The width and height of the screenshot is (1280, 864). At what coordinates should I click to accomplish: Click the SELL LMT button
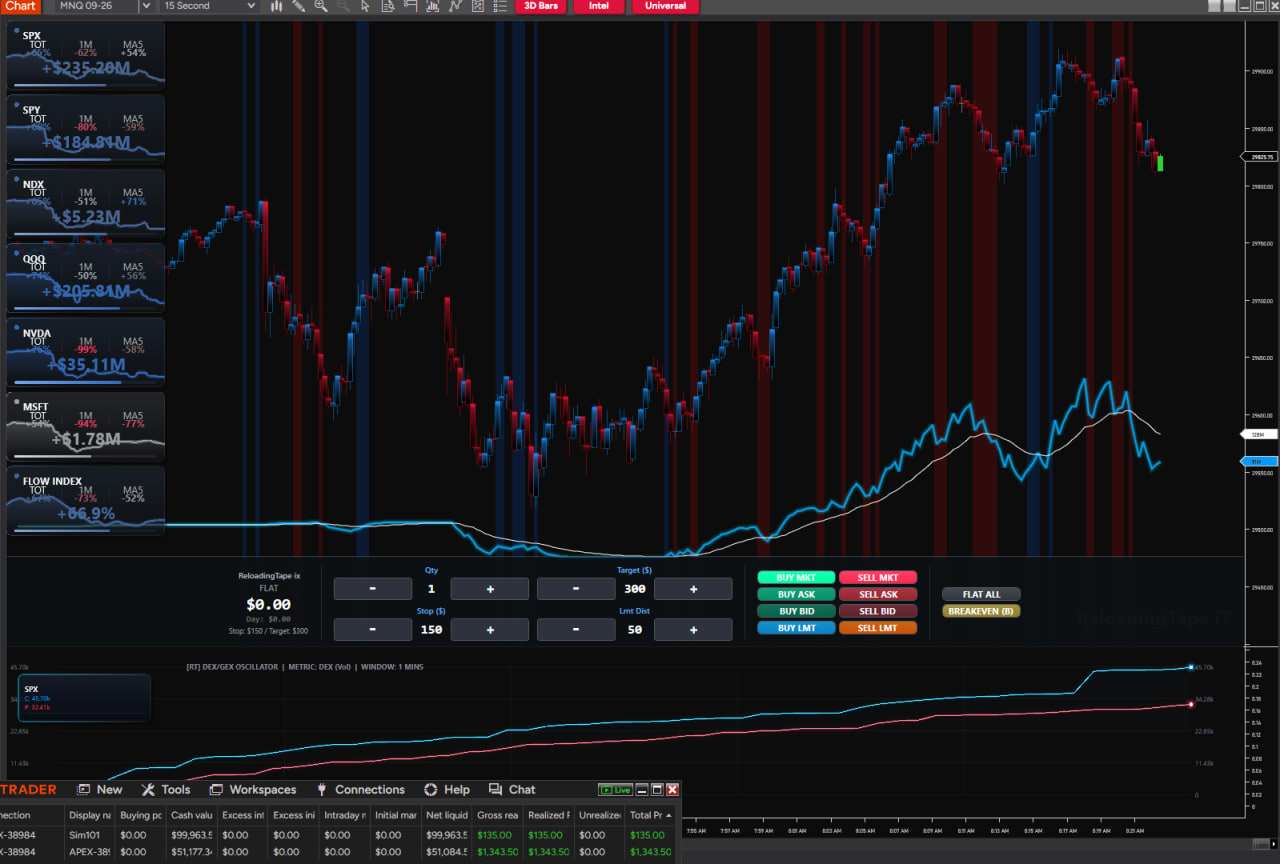878,628
